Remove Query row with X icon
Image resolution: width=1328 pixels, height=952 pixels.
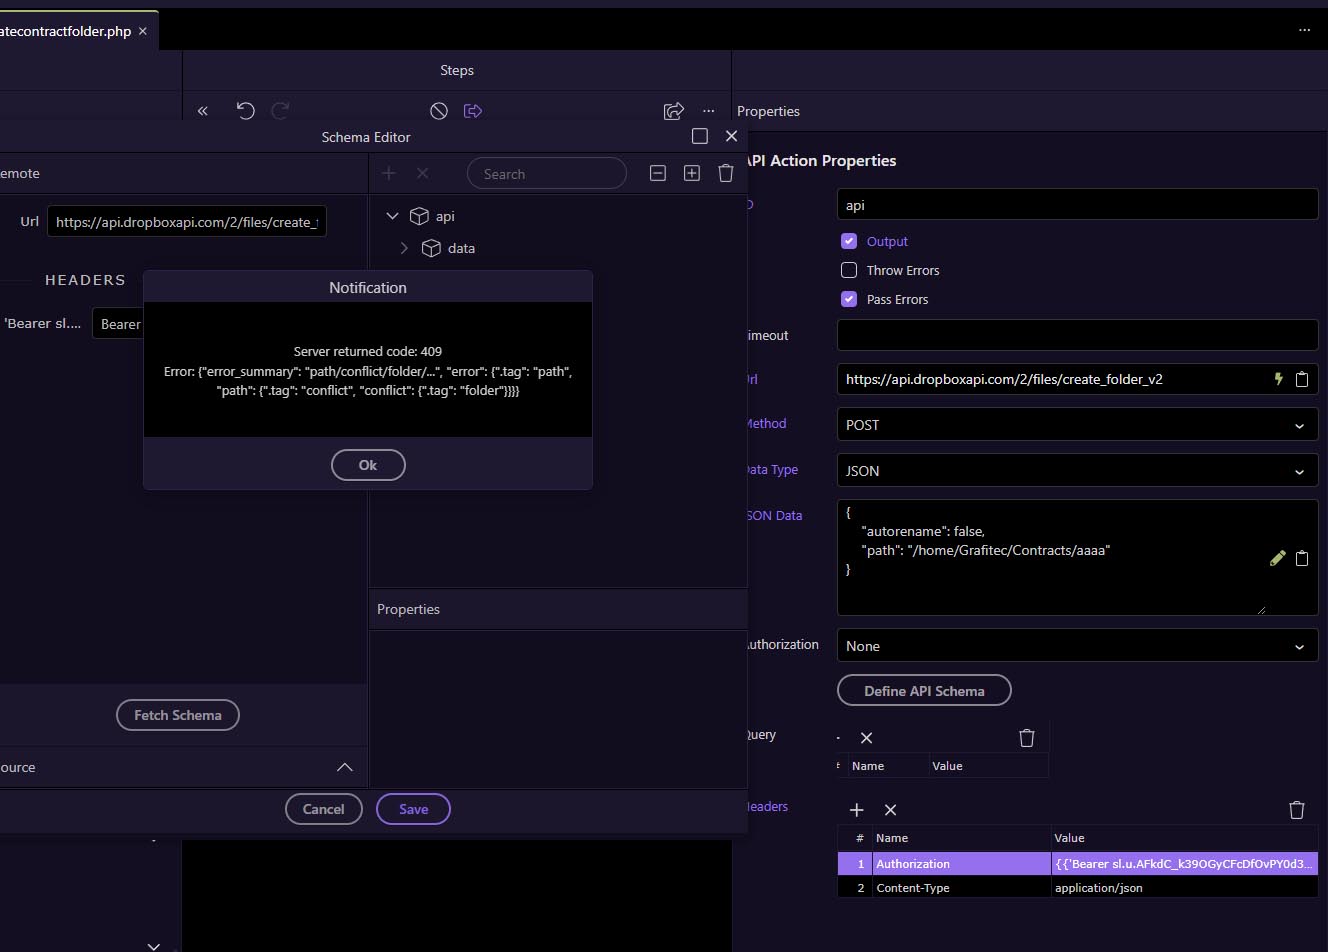[867, 738]
